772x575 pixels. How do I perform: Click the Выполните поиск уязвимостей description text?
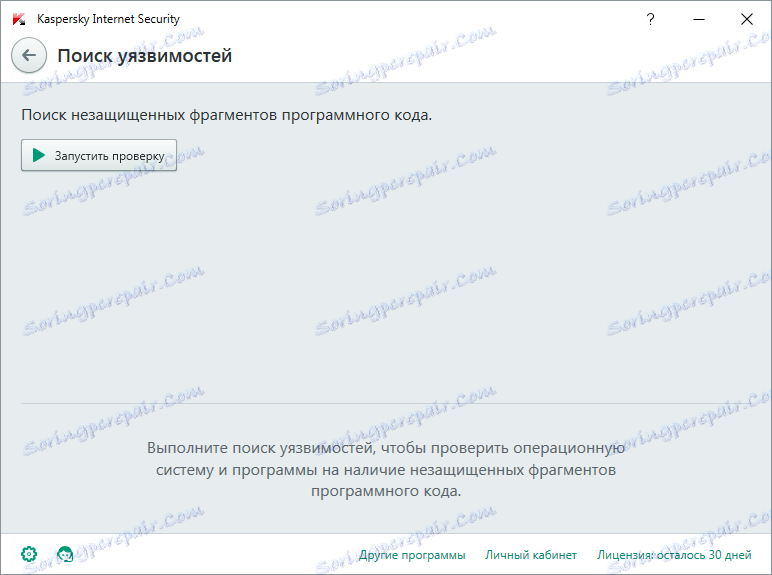pyautogui.click(x=386, y=469)
